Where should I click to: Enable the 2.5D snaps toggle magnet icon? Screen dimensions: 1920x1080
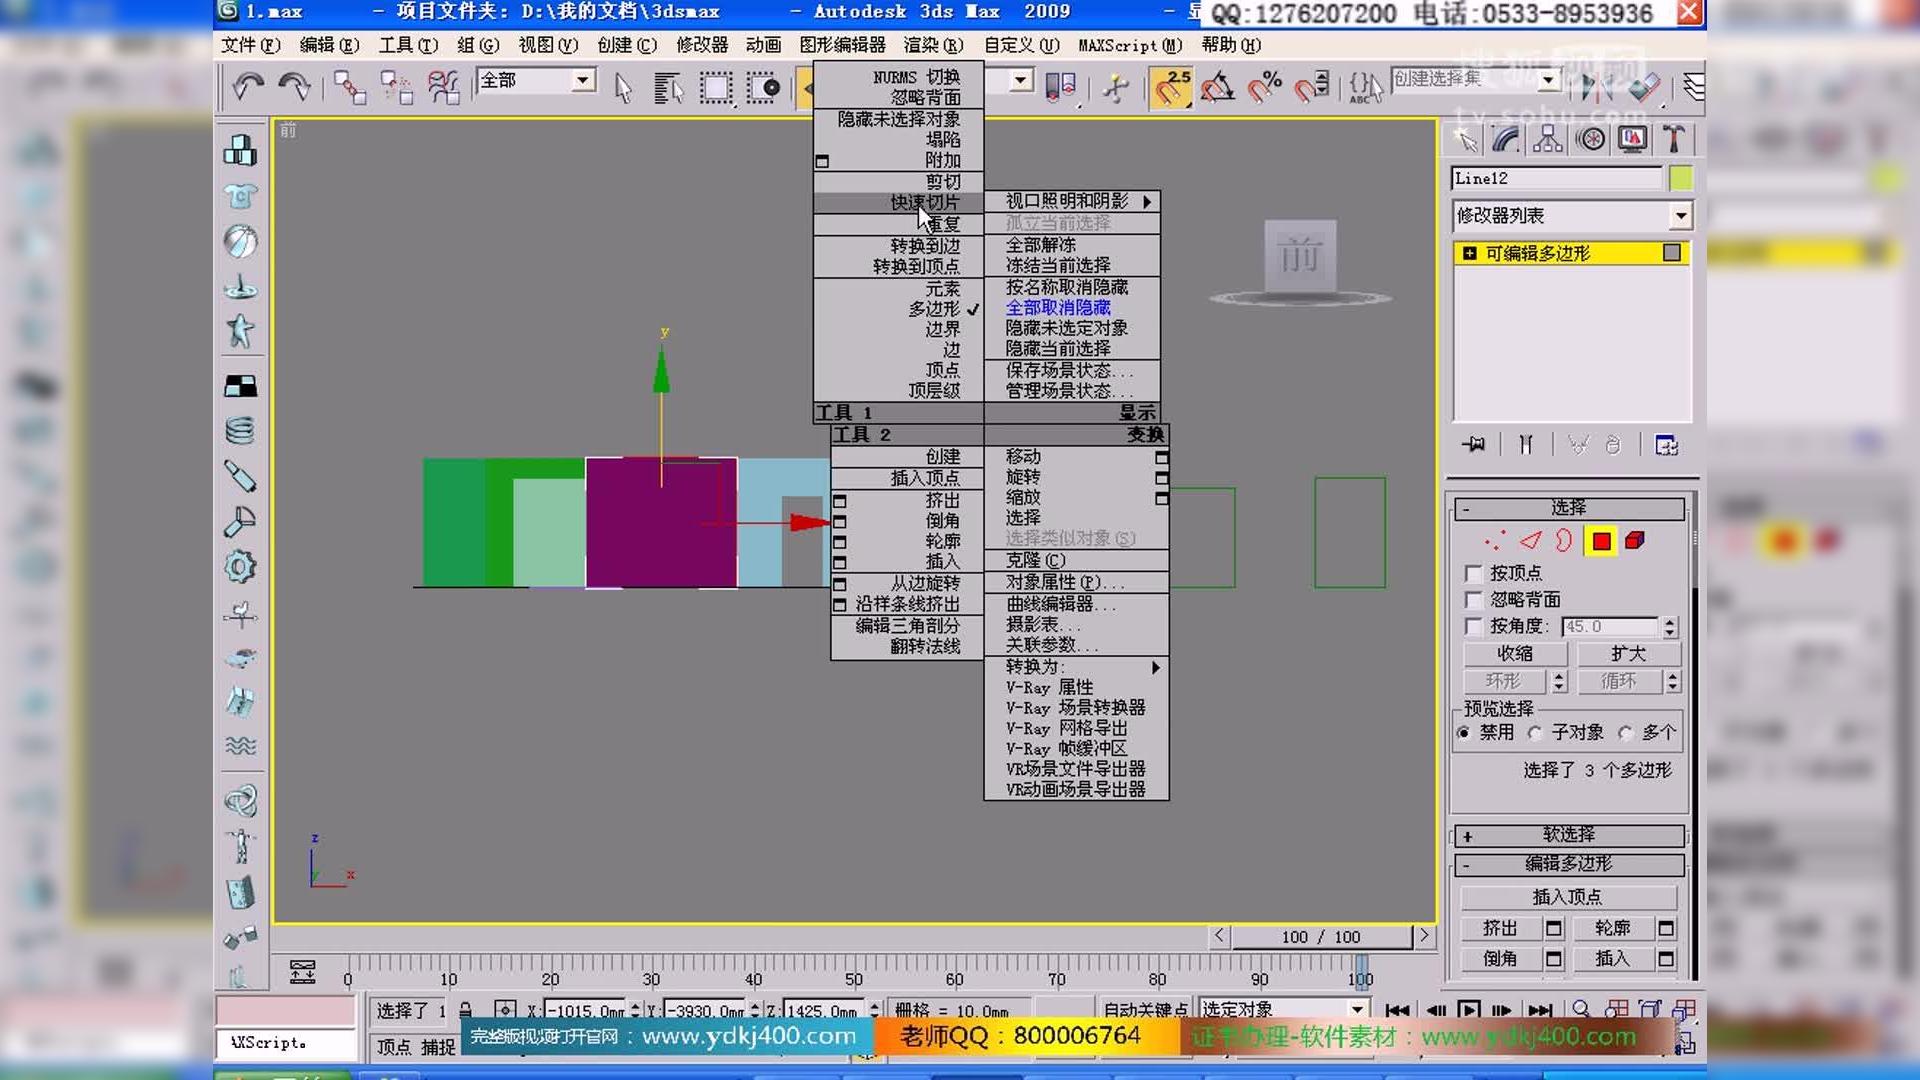pos(1172,88)
